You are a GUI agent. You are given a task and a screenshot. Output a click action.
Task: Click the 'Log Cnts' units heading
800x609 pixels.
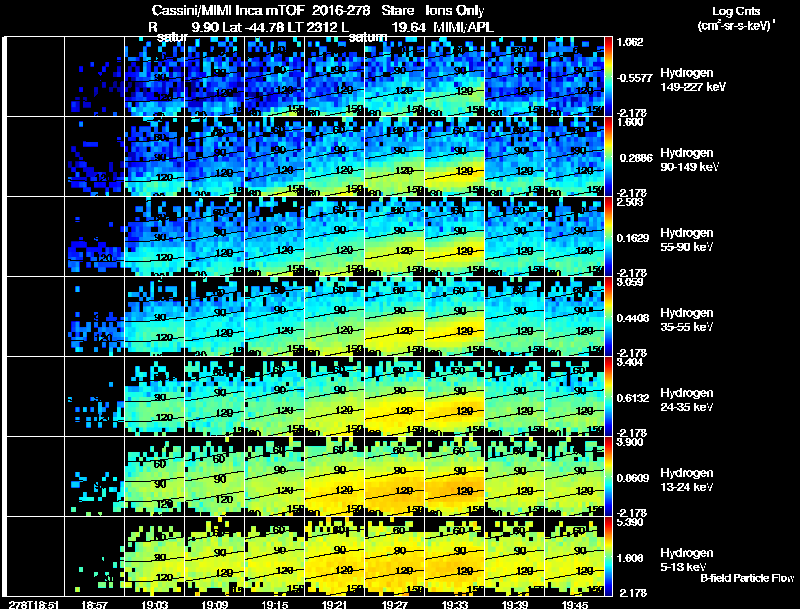(x=736, y=11)
